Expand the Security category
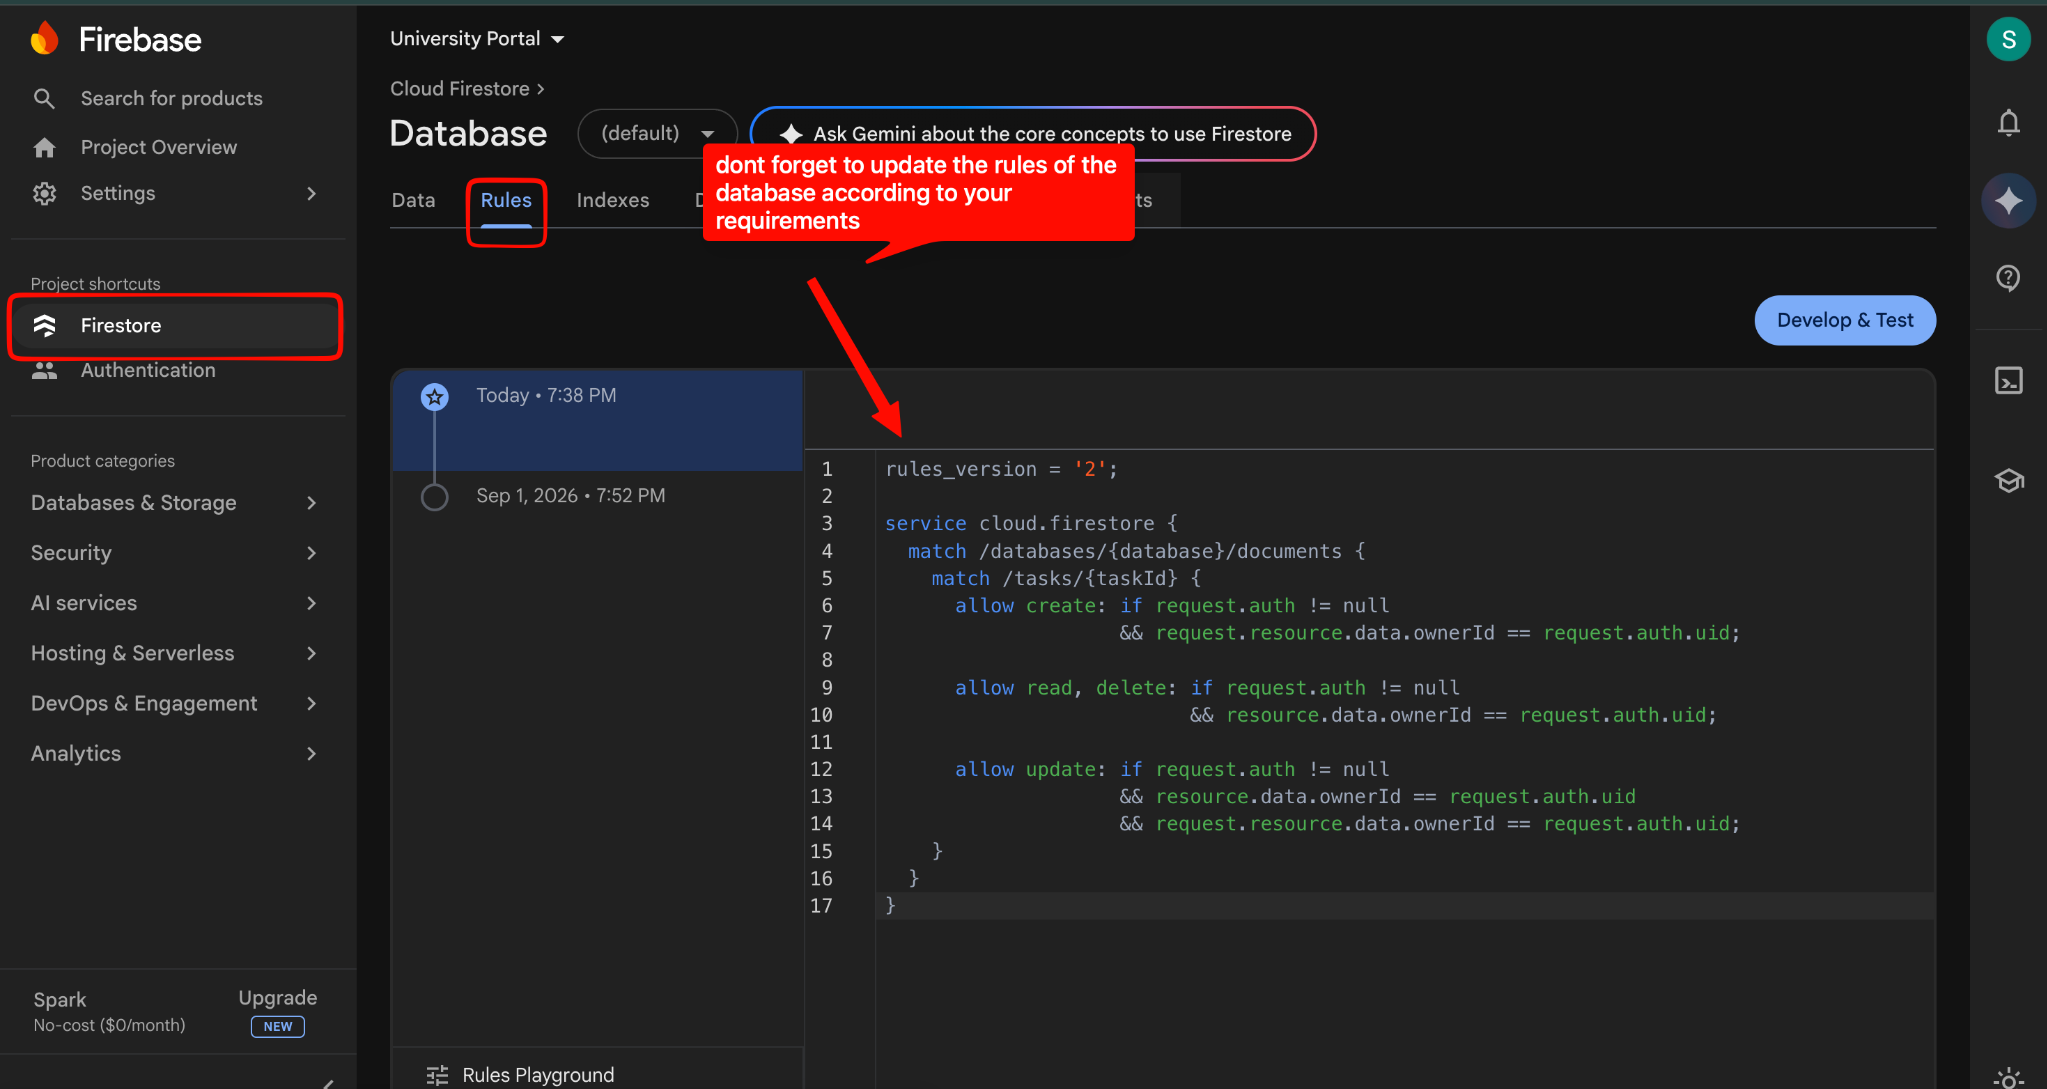Image resolution: width=2047 pixels, height=1089 pixels. (x=174, y=553)
